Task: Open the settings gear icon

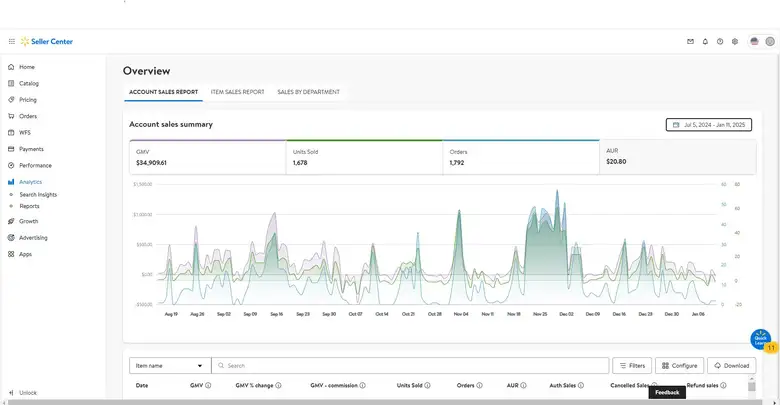Action: 735,42
